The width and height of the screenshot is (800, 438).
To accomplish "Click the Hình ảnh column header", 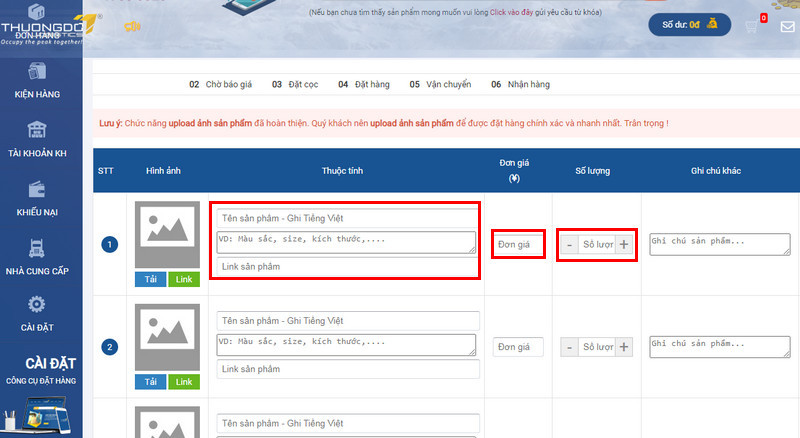I will 163,171.
